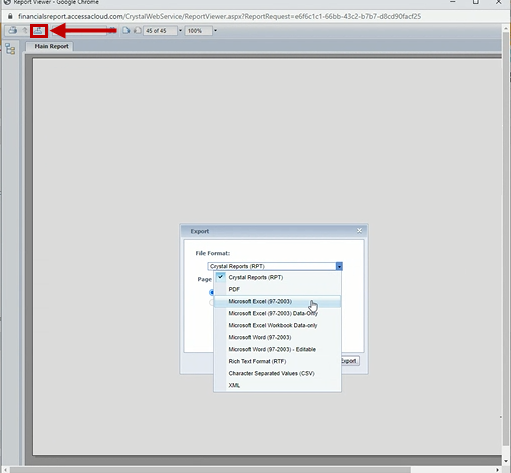Choose Microsoft Excel Workbook Data-only format
Screen dimensions: 511x473
pos(278,325)
